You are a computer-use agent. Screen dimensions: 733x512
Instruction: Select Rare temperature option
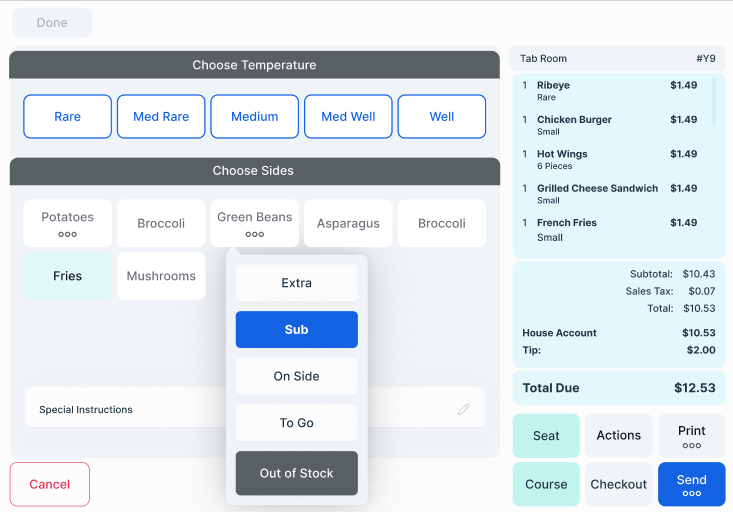tap(67, 117)
